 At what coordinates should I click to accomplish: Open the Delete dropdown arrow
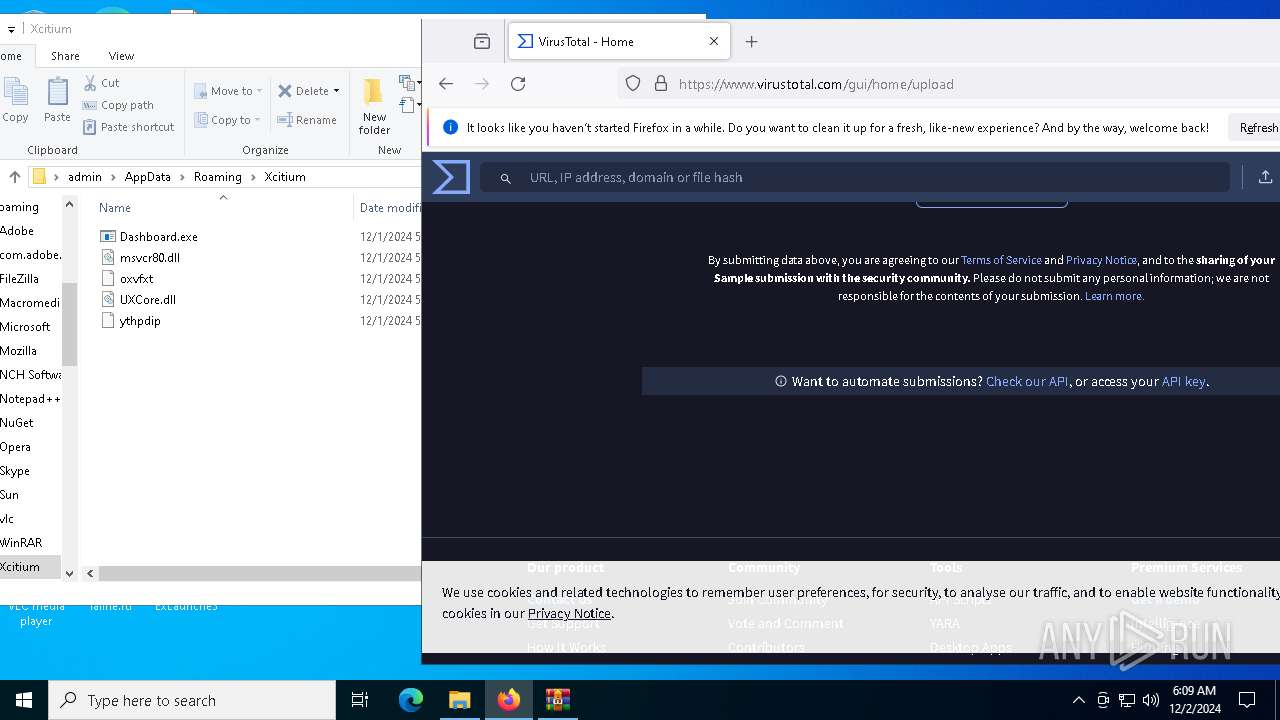tap(336, 91)
